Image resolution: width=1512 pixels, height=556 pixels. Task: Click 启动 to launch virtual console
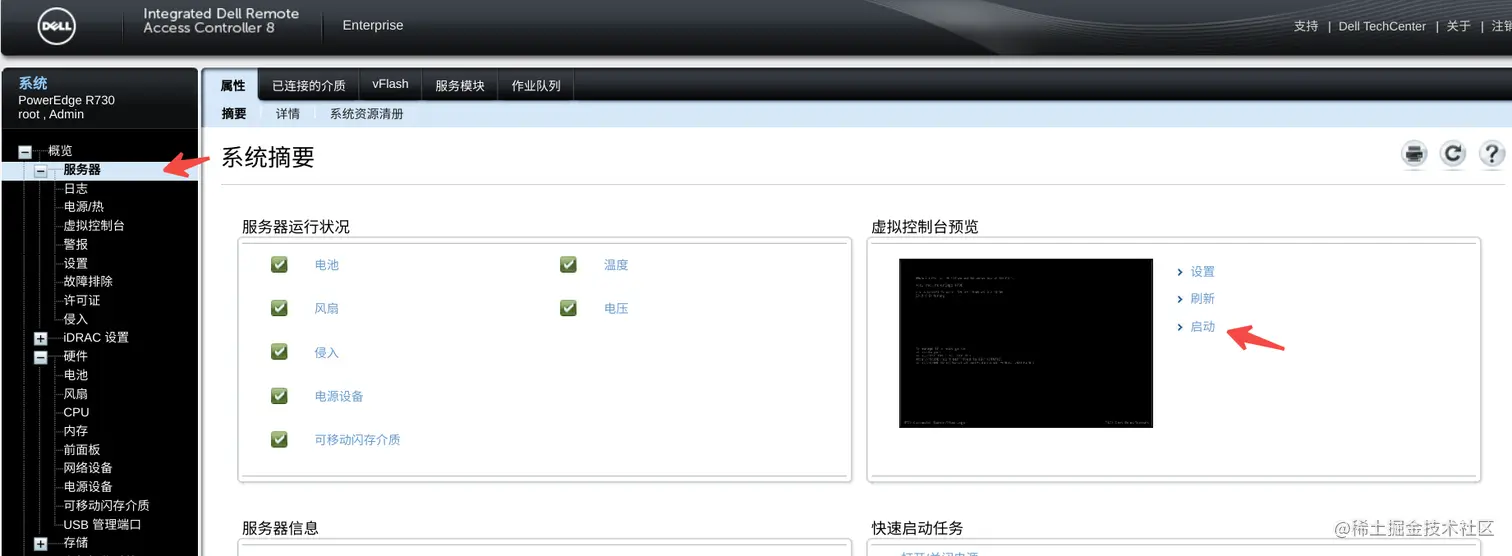1202,327
